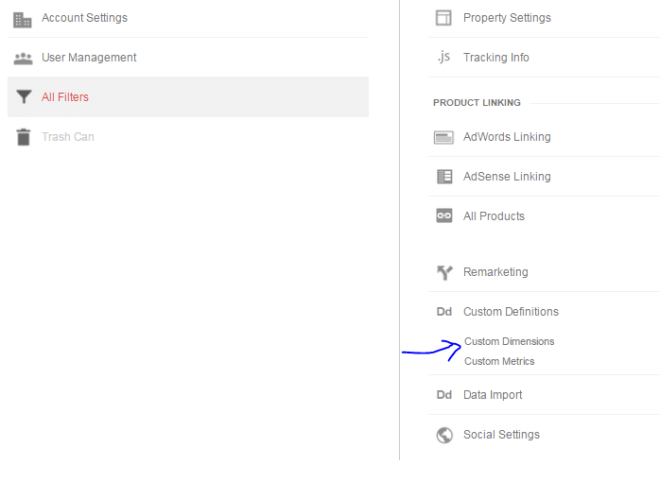The height and width of the screenshot is (482, 660).
Task: Go to AdWords Linking
Action: (x=507, y=137)
